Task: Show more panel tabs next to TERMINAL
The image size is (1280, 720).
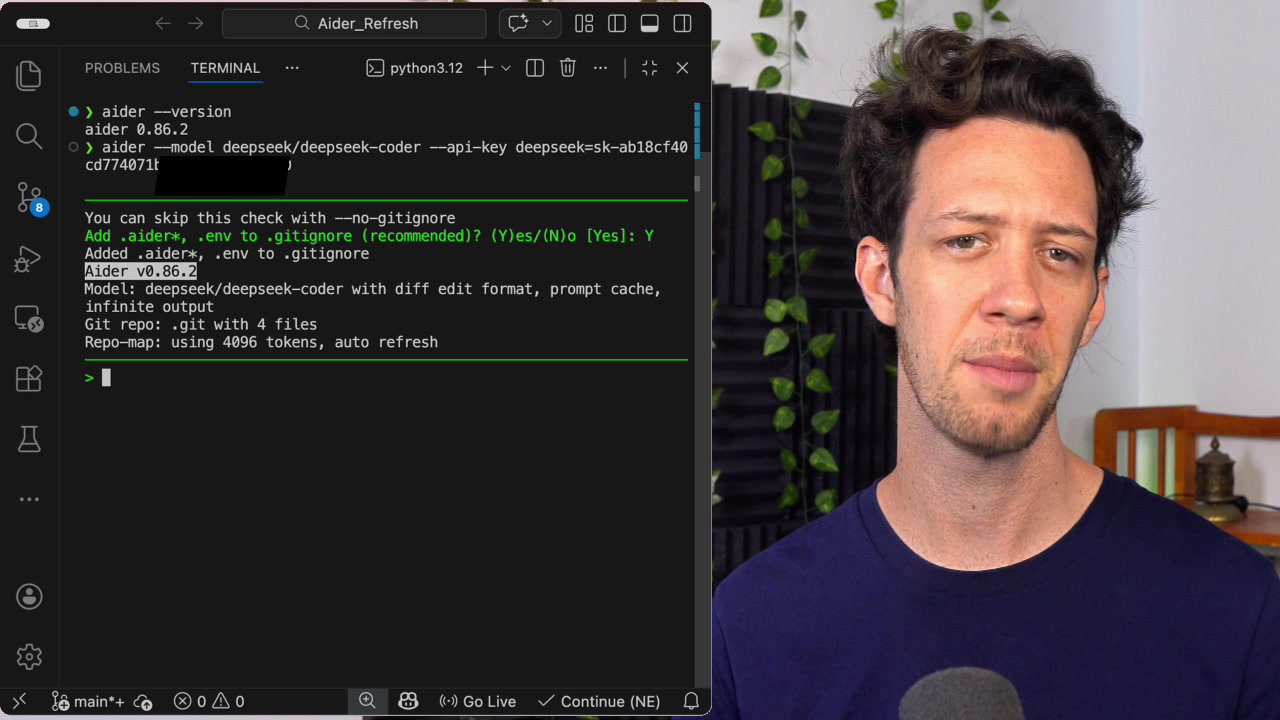Action: click(x=292, y=68)
